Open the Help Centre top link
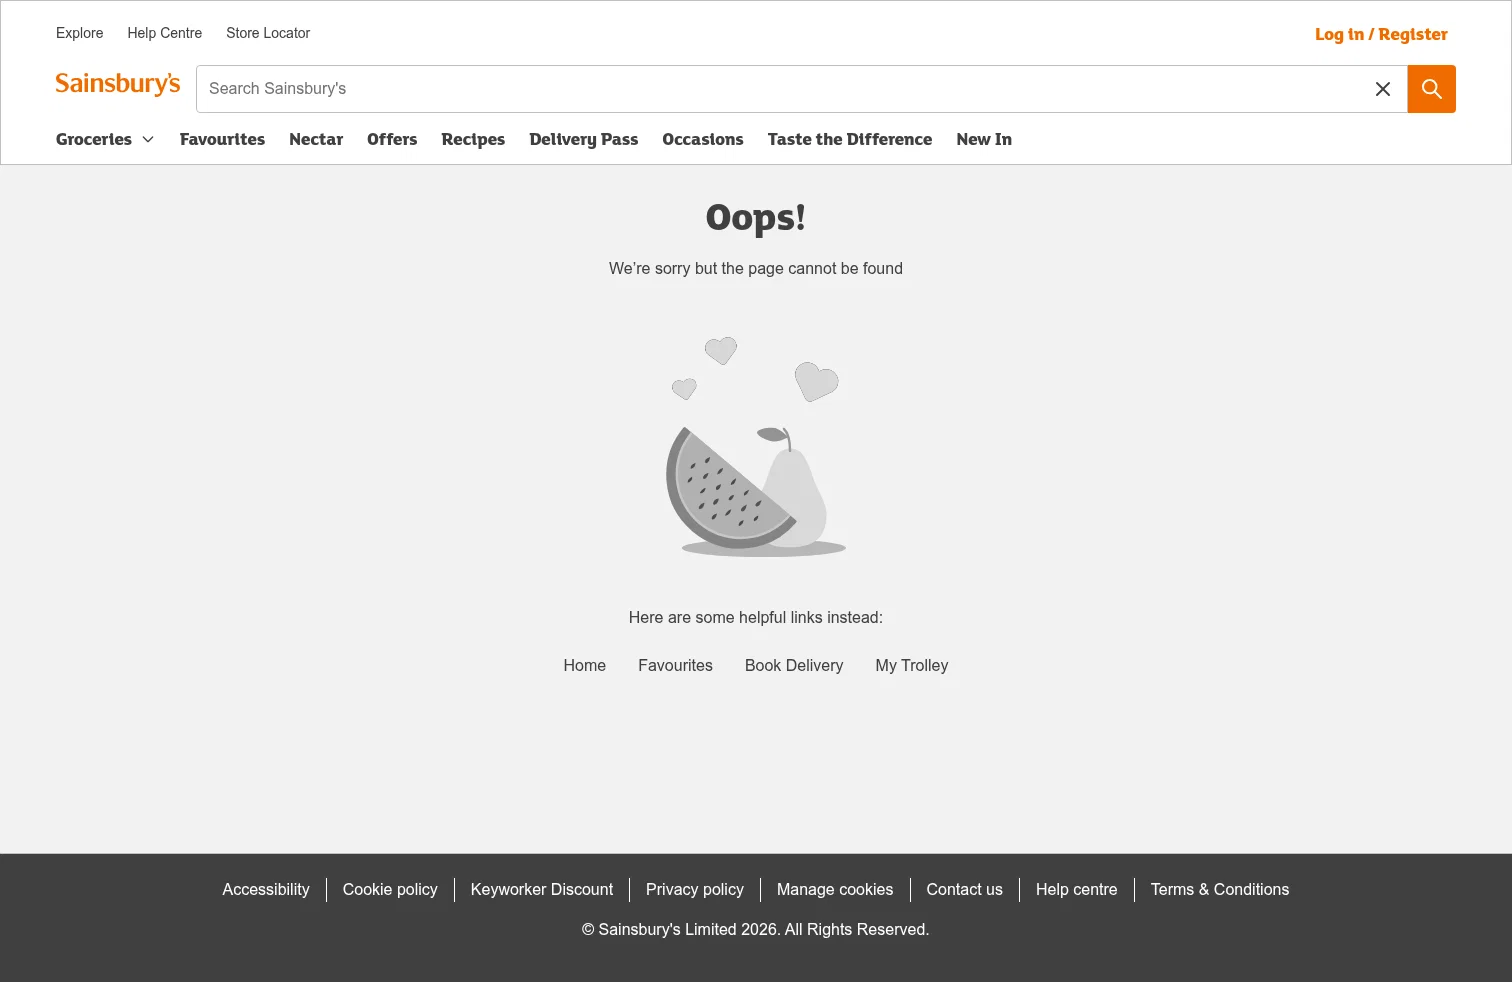The image size is (1512, 982). (165, 33)
